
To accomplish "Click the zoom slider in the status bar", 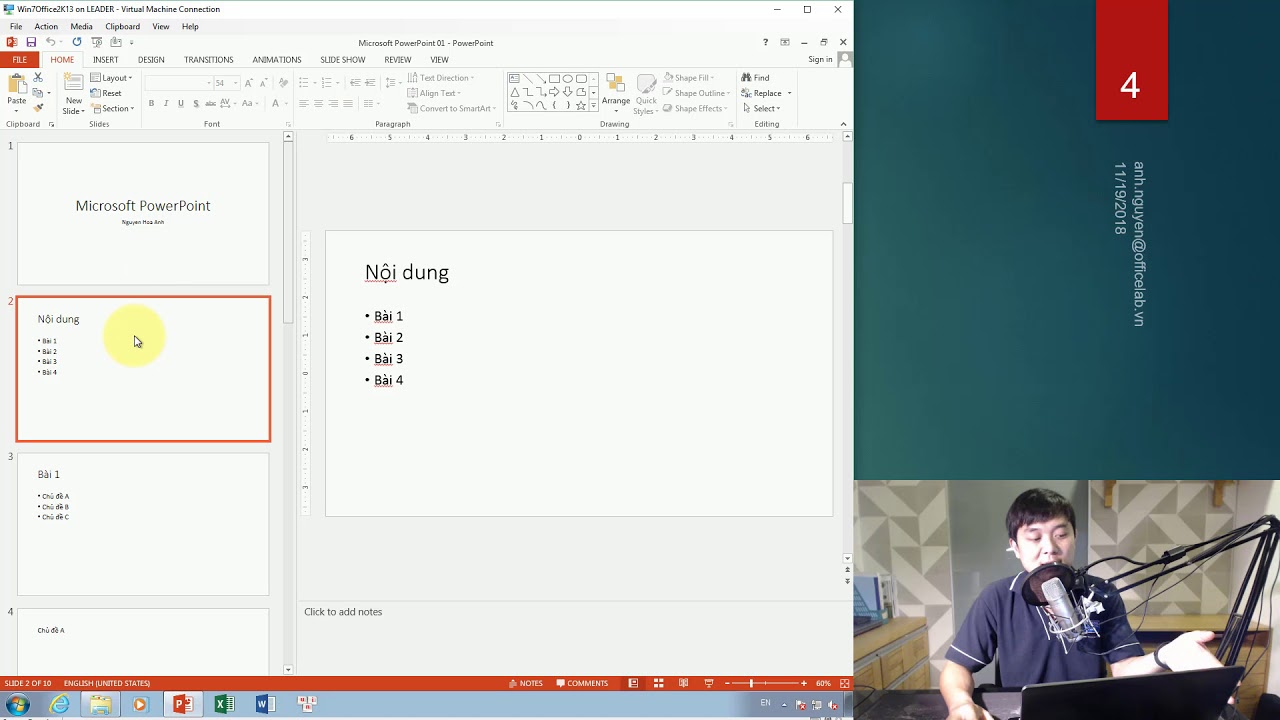I will point(765,683).
